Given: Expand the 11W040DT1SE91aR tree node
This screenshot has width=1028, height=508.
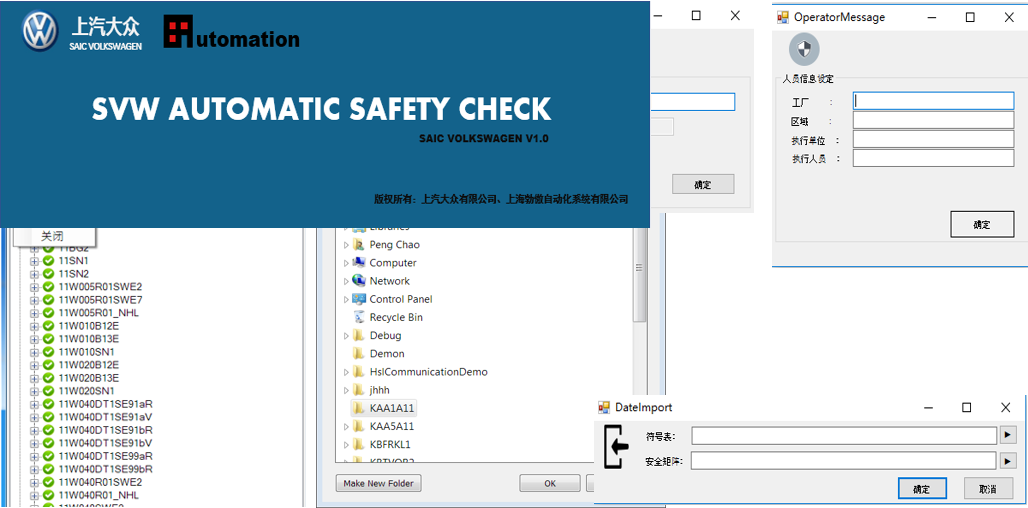Looking at the screenshot, I should point(35,404).
